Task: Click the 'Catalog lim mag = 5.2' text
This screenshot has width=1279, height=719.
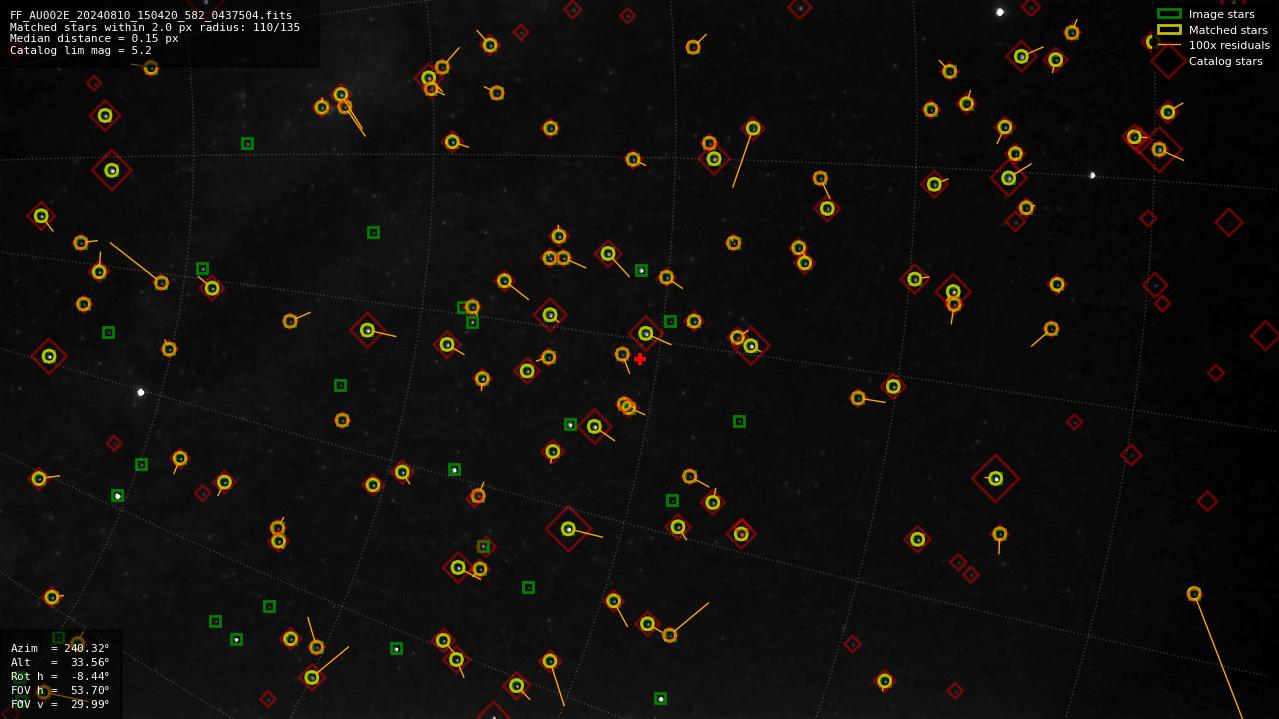Action: [x=81, y=50]
